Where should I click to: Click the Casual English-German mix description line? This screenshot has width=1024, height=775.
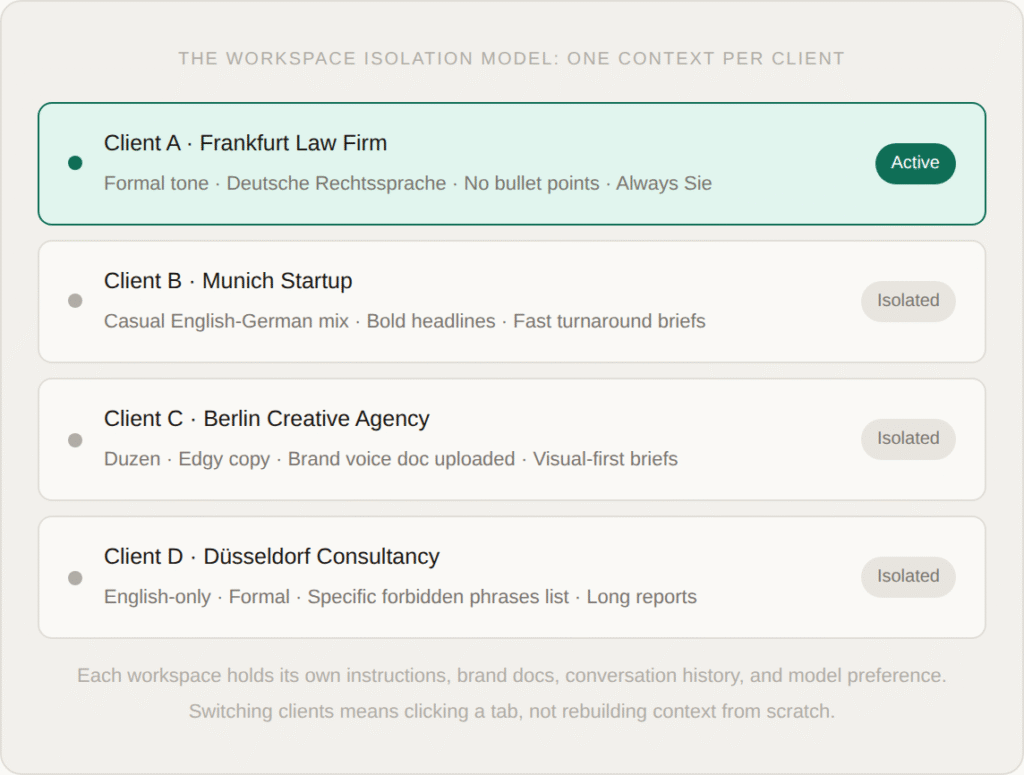[404, 322]
